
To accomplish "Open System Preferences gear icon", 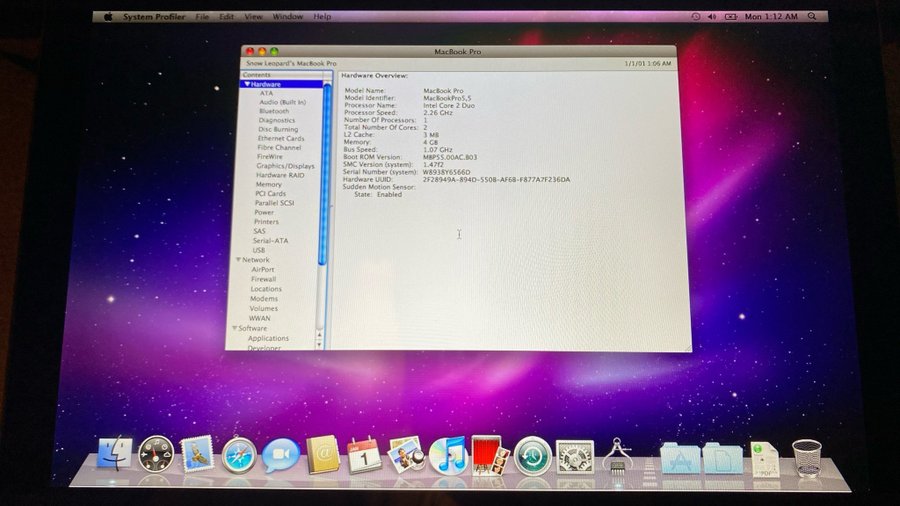I will pyautogui.click(x=575, y=456).
